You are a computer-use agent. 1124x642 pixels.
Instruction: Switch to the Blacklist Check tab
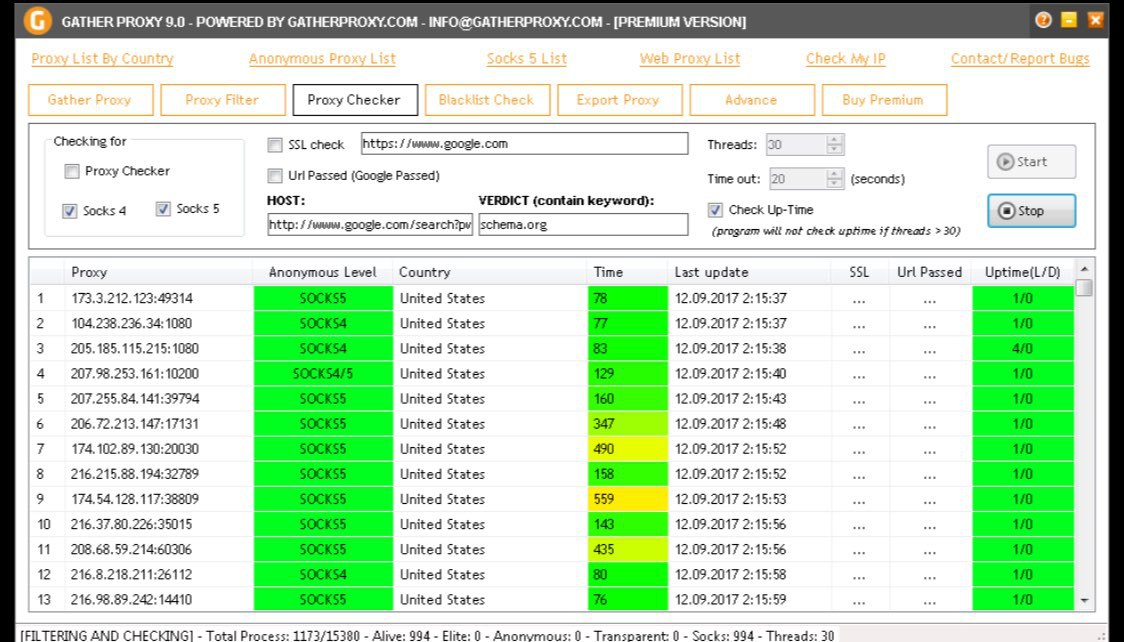(486, 100)
